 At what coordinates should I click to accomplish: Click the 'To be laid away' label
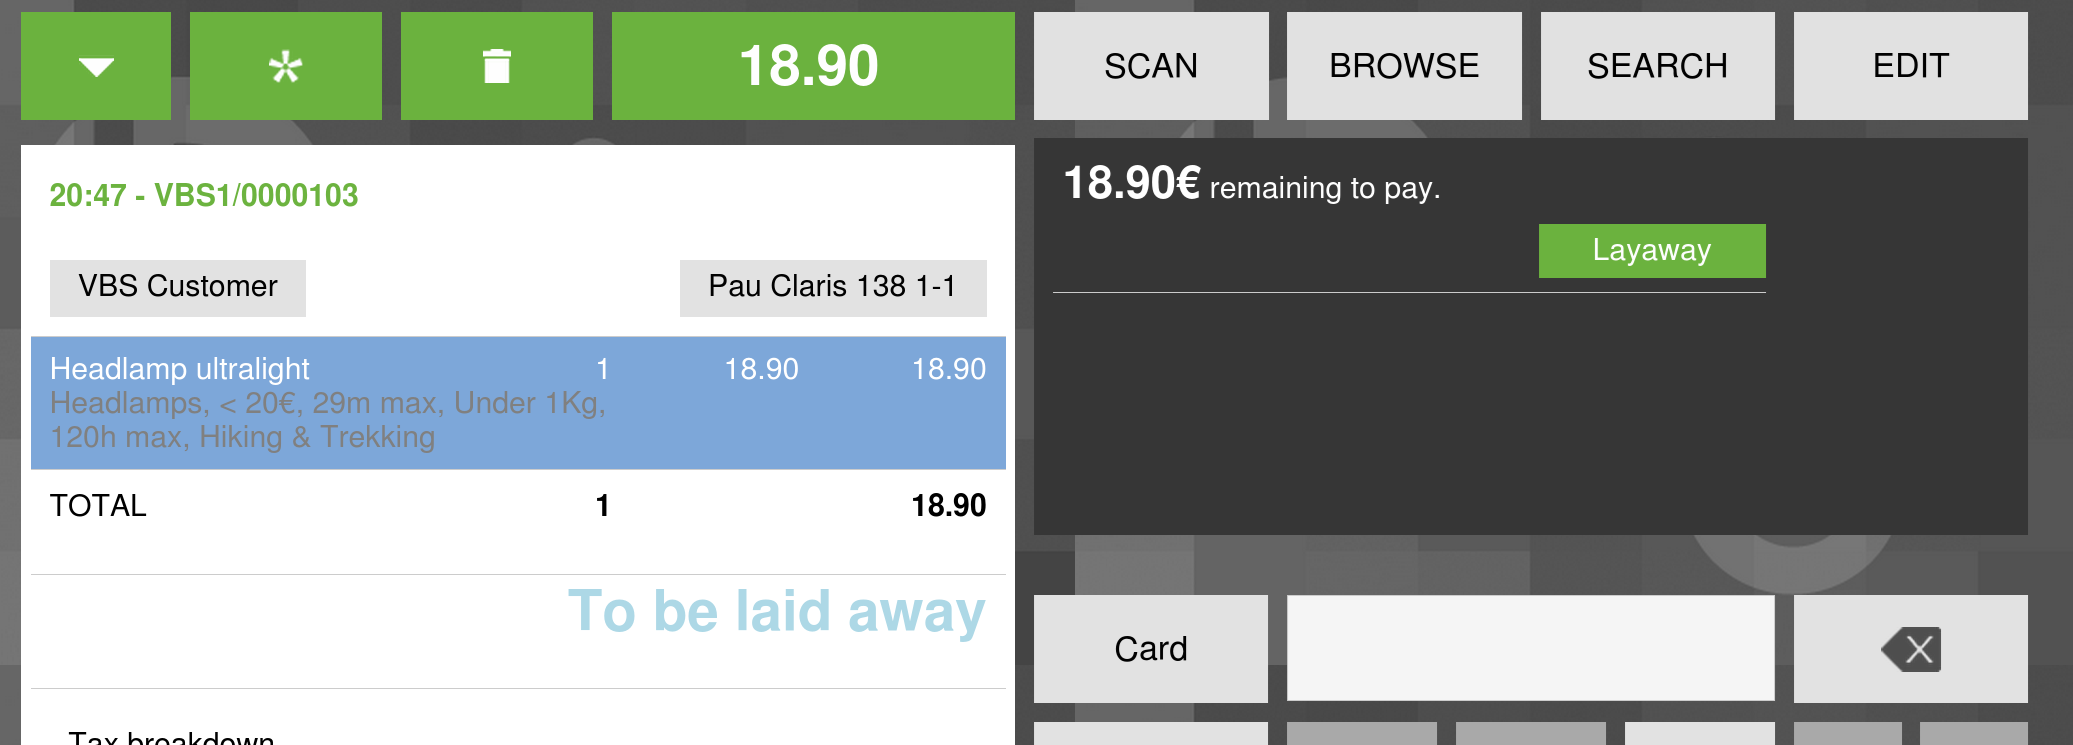pyautogui.click(x=776, y=612)
